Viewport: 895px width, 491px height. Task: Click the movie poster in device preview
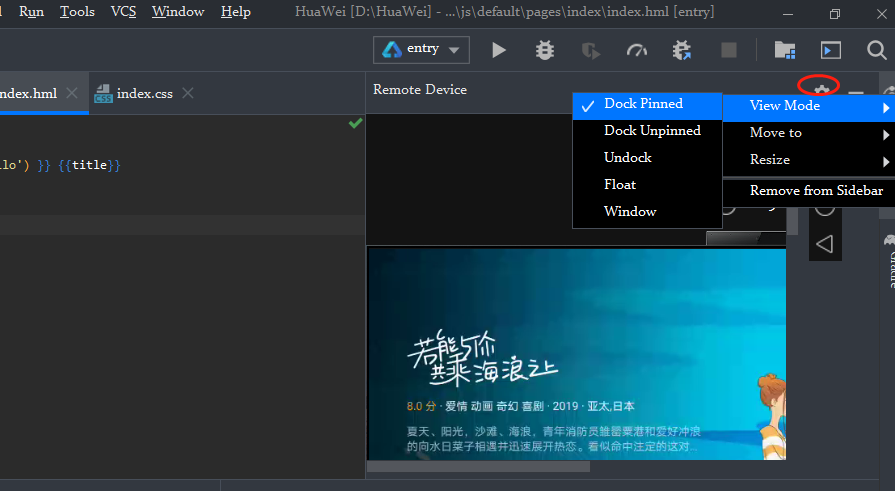coord(577,354)
